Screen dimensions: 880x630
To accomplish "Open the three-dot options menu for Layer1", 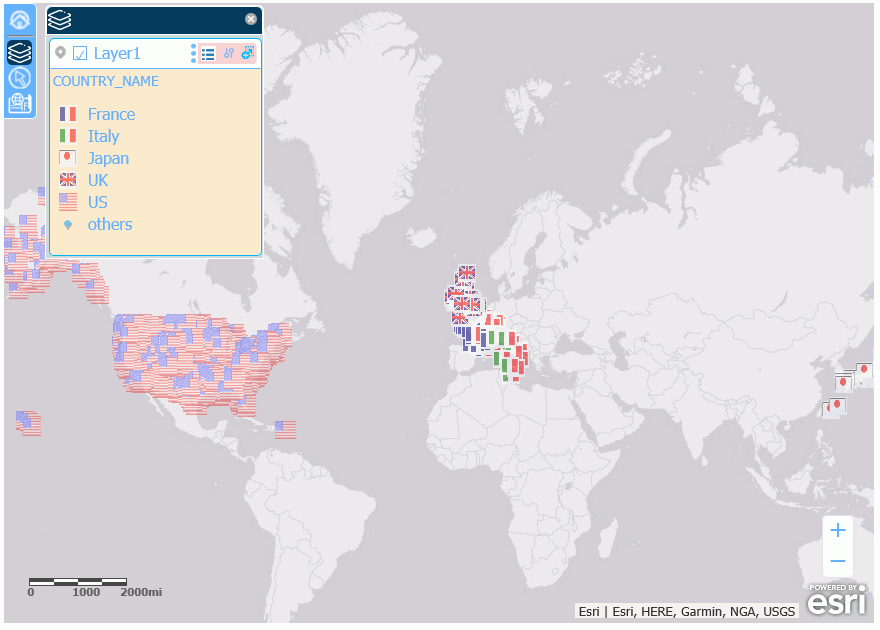I will 193,53.
